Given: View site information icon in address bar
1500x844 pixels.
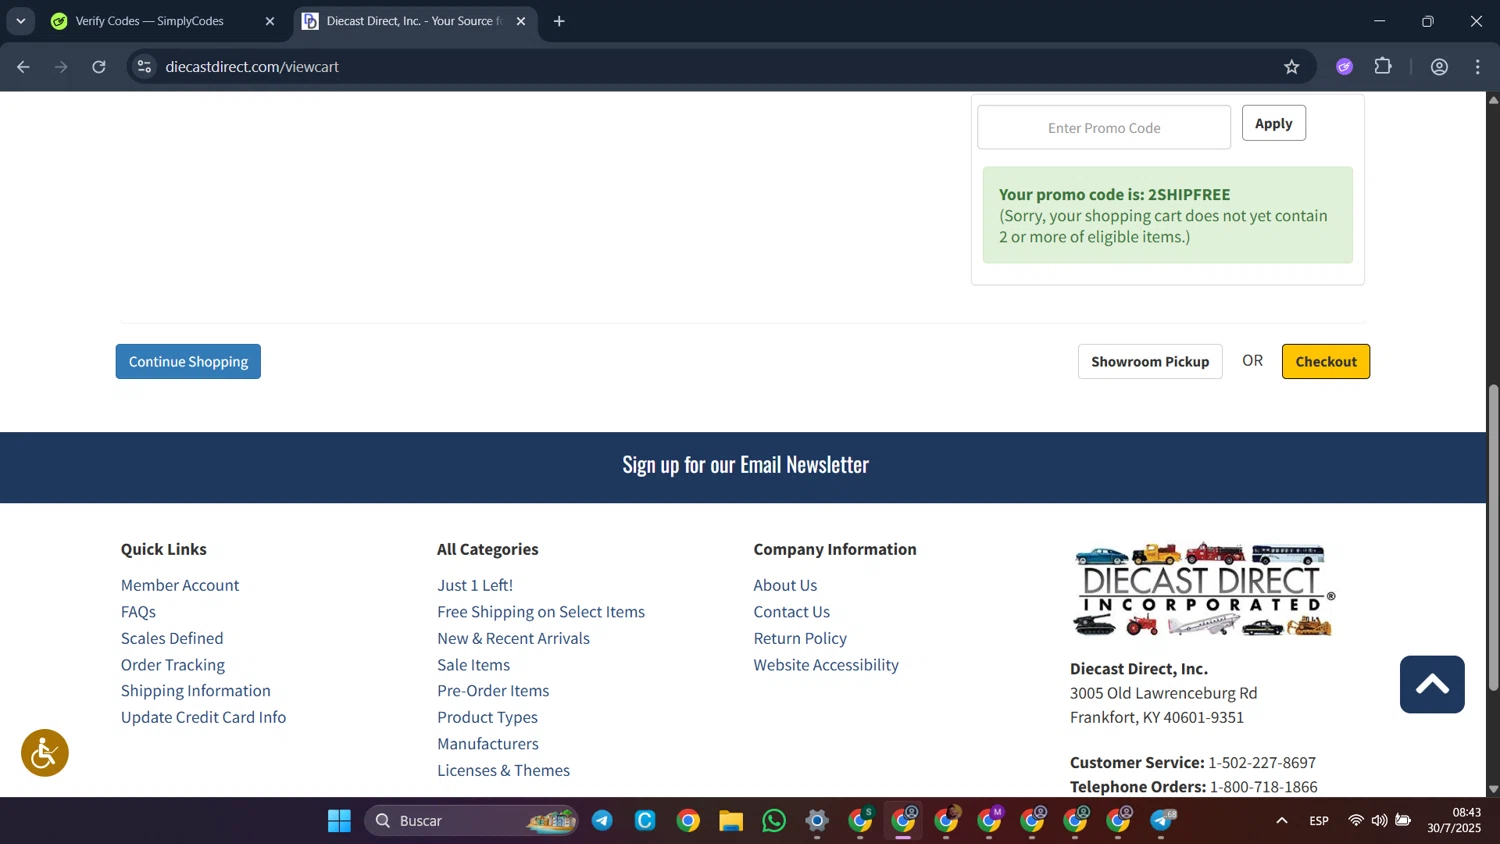Looking at the screenshot, I should (144, 67).
